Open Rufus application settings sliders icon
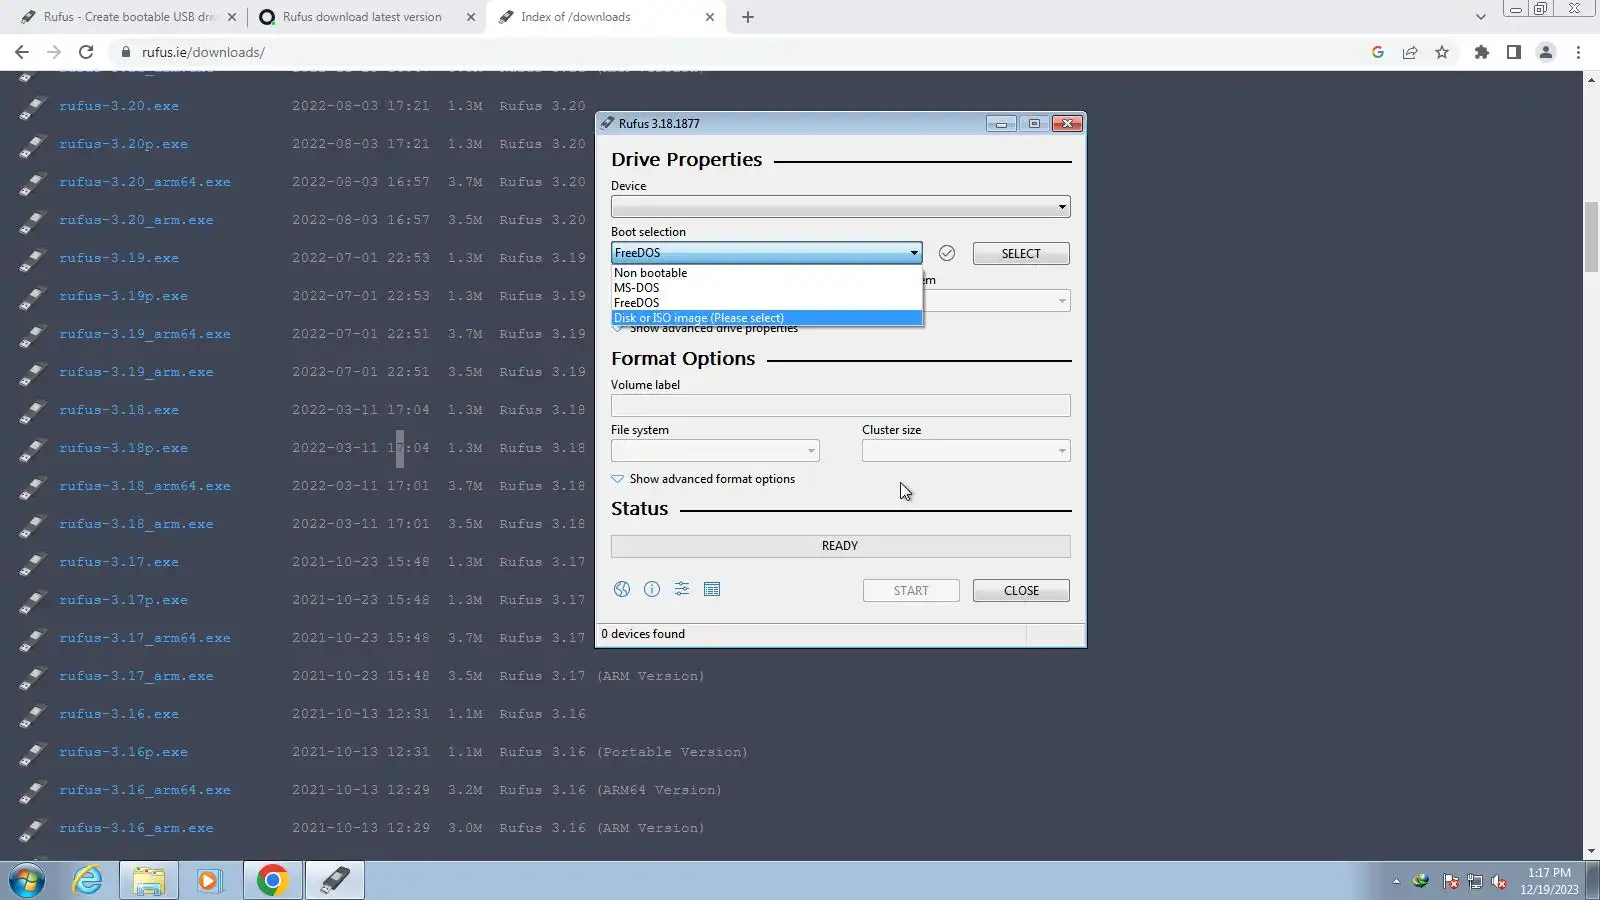Screen dimensions: 1600x900 click(682, 589)
